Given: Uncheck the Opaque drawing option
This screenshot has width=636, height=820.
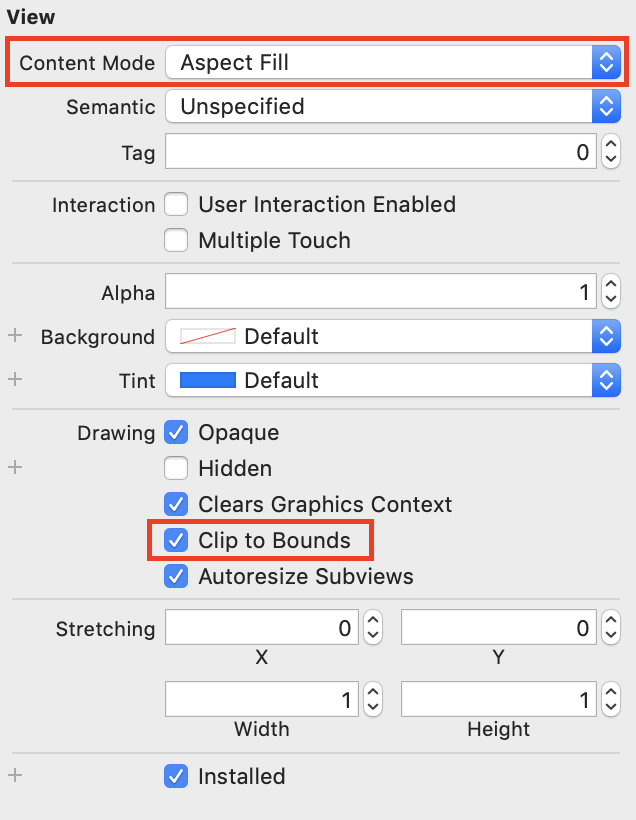Looking at the screenshot, I should point(176,433).
